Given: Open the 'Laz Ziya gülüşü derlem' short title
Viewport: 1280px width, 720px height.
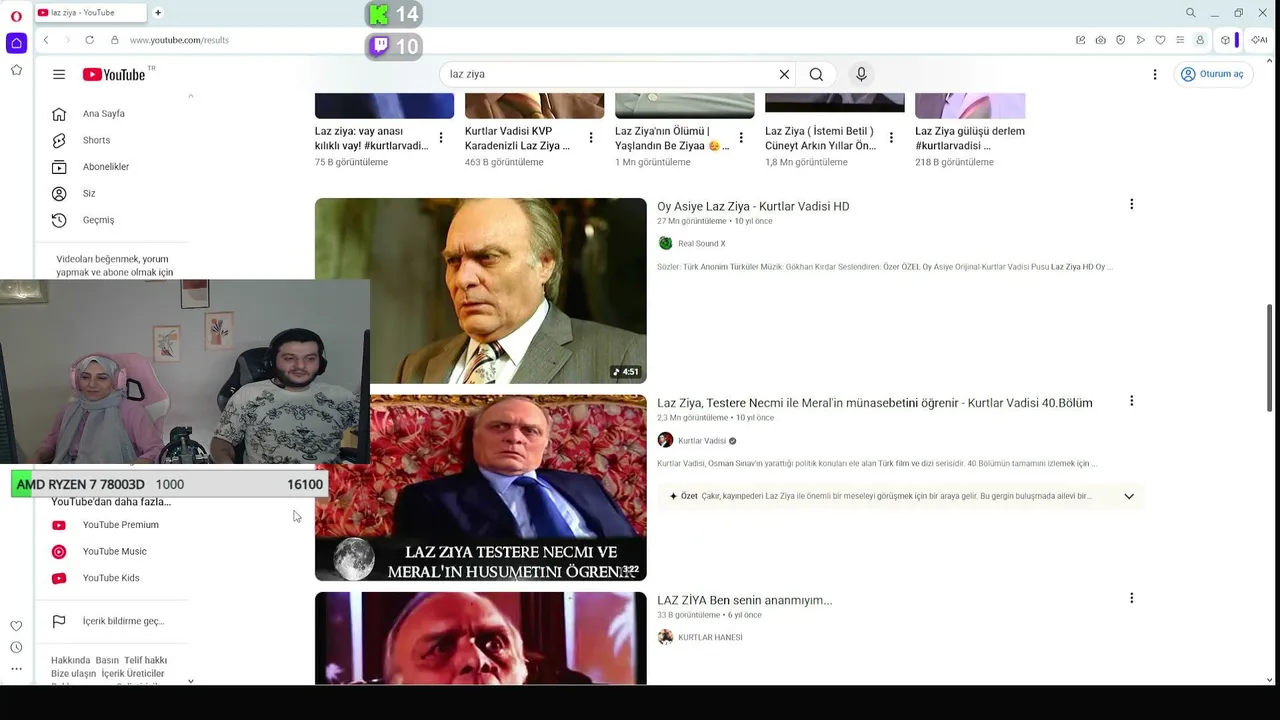Looking at the screenshot, I should click(x=970, y=138).
